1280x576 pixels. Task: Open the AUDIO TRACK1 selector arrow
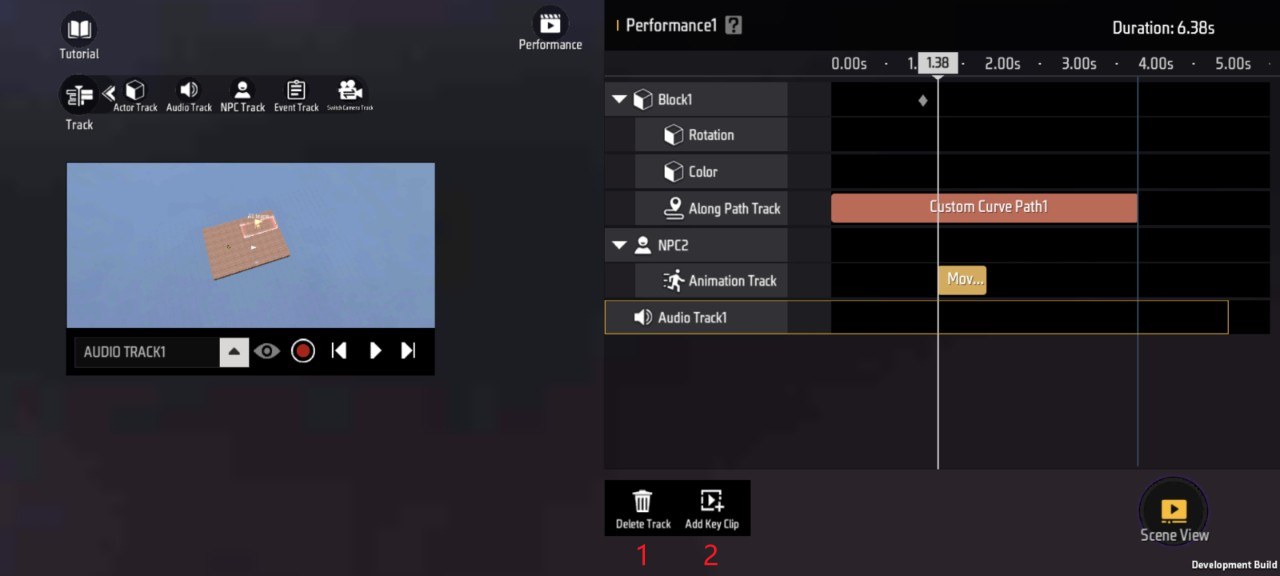click(x=234, y=352)
